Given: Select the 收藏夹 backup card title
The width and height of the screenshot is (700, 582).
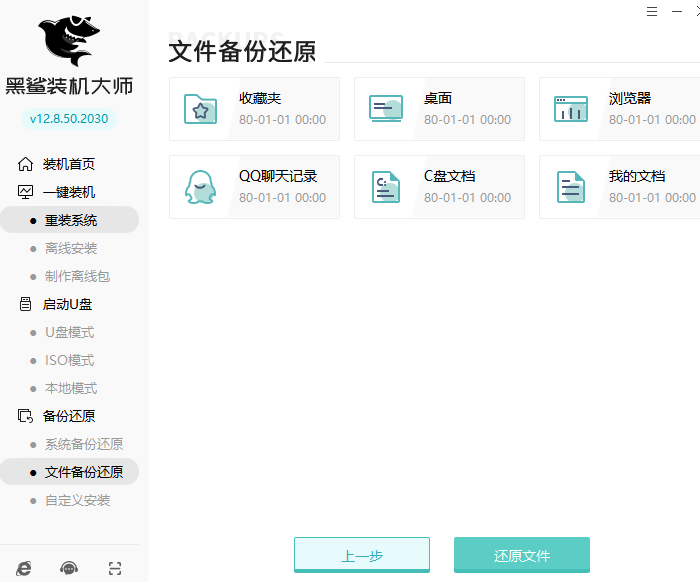Looking at the screenshot, I should (260, 98).
